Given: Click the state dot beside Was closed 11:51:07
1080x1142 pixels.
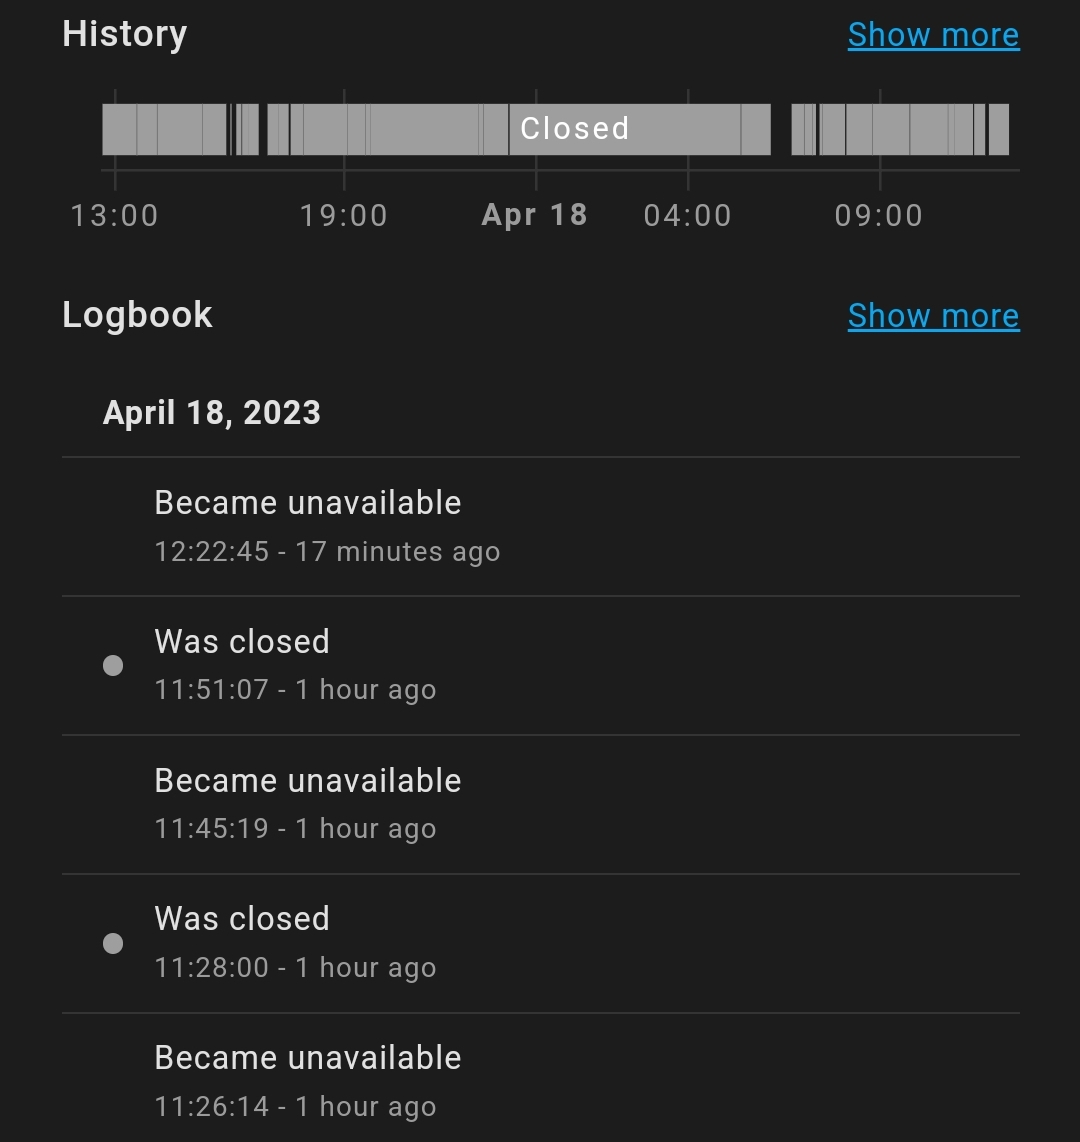Looking at the screenshot, I should click(x=114, y=664).
